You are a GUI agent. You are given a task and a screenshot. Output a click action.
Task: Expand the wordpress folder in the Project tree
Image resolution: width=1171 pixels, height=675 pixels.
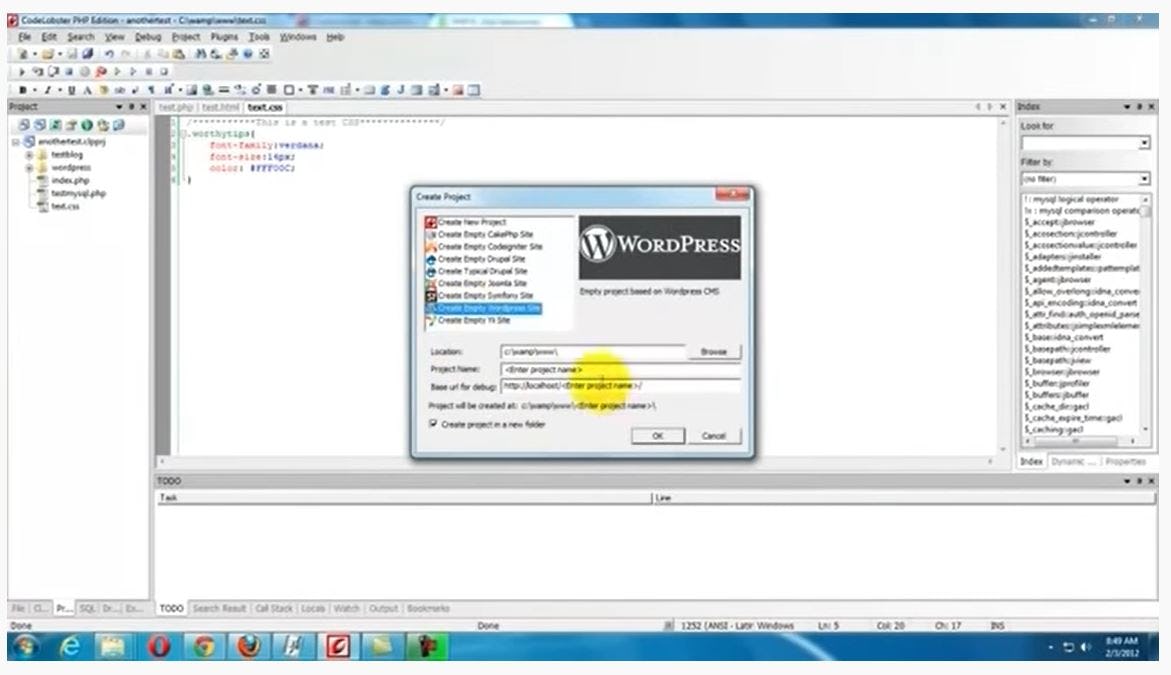[29, 167]
